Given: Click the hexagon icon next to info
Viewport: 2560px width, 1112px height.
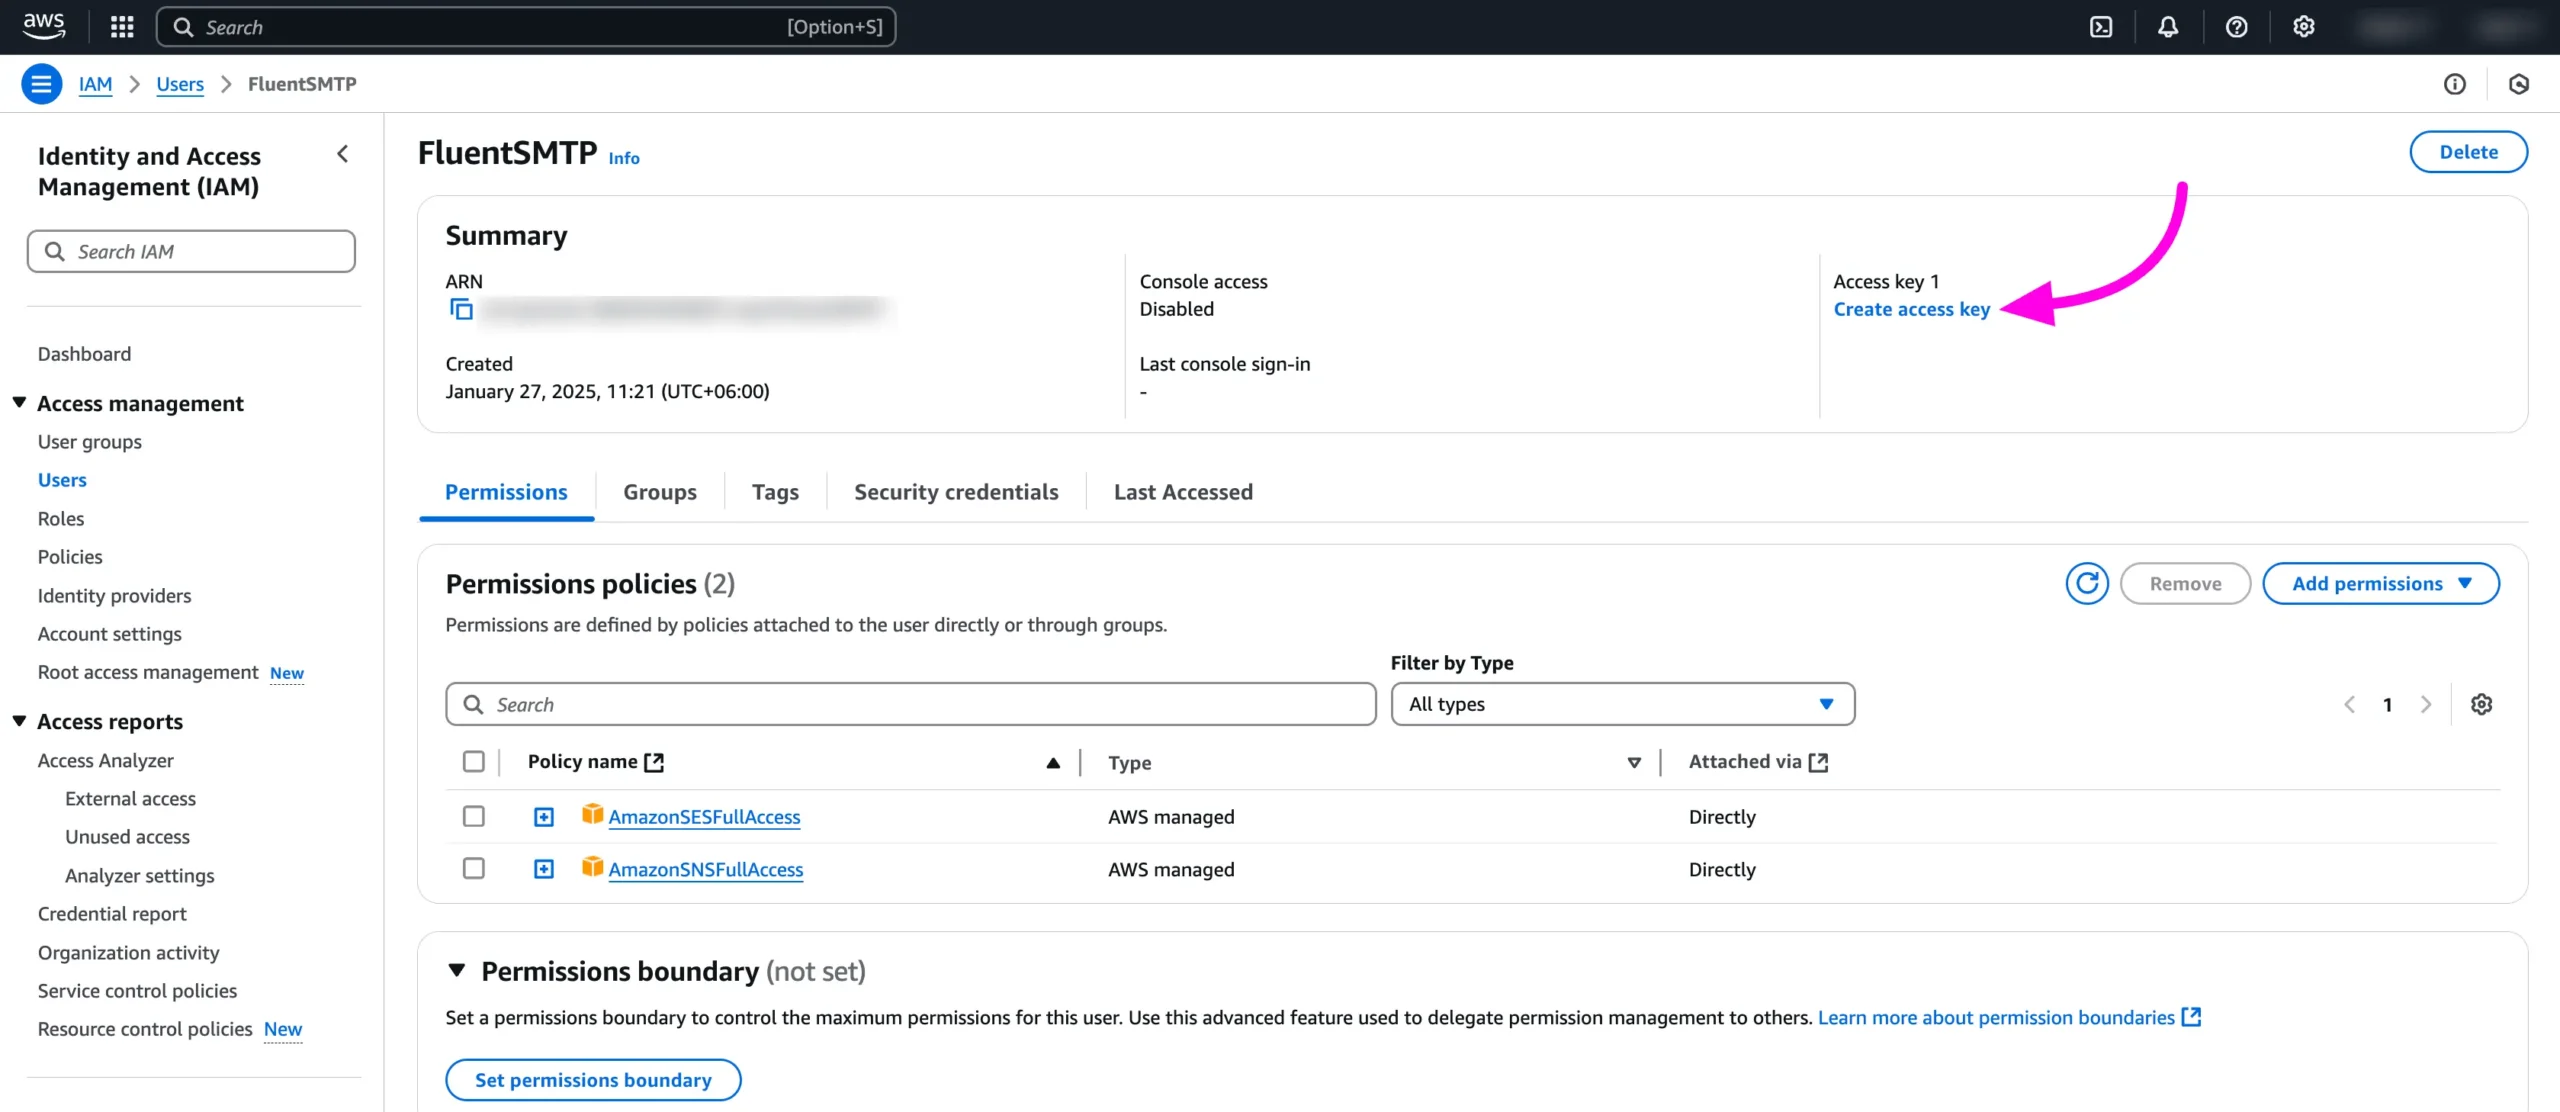Looking at the screenshot, I should [x=2518, y=84].
